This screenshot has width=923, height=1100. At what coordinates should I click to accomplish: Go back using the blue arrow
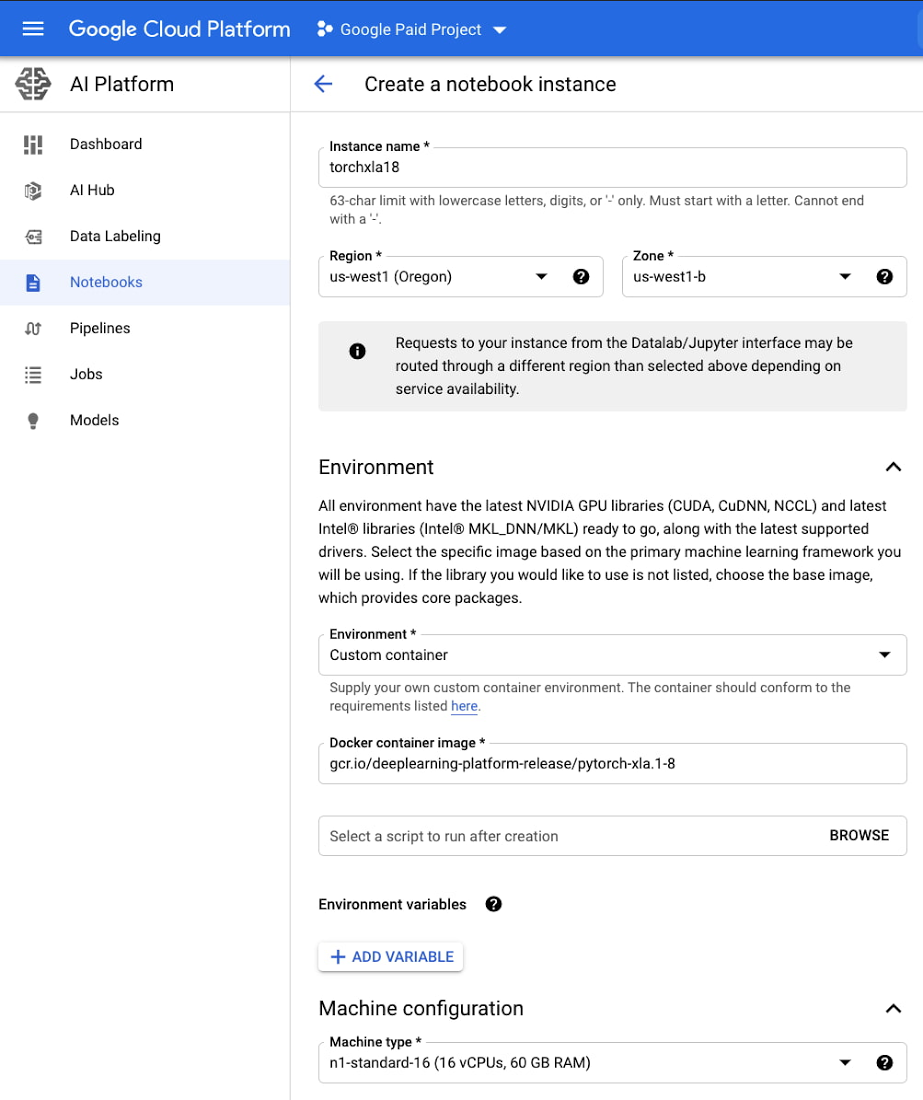point(323,84)
